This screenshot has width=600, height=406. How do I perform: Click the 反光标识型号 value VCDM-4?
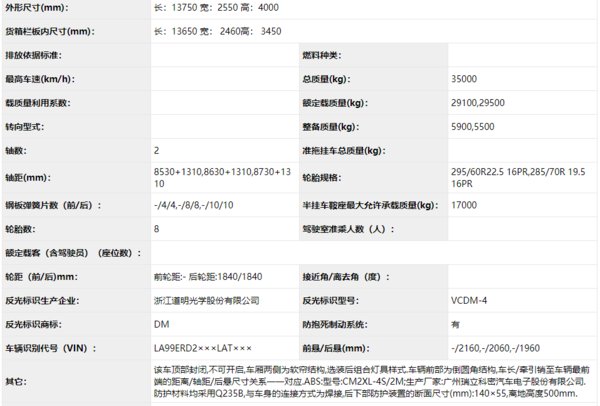468,300
